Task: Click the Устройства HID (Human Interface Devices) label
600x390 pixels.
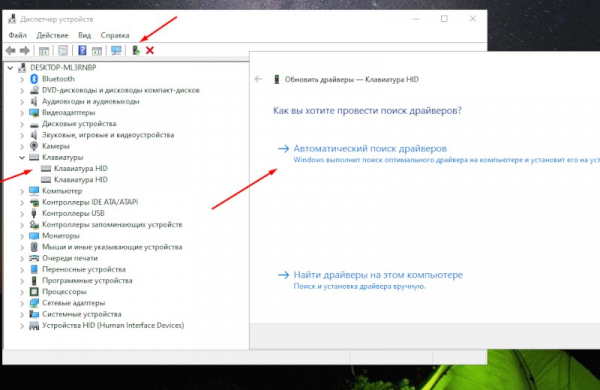Action: coord(113,325)
